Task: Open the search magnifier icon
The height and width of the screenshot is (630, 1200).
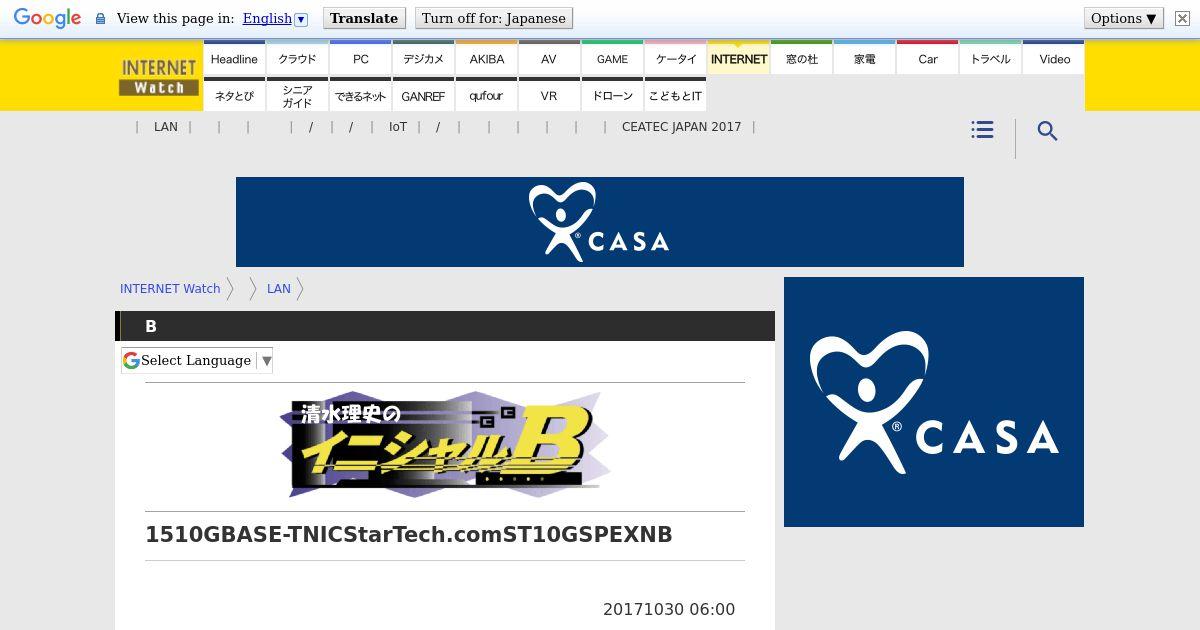Action: coord(1047,131)
